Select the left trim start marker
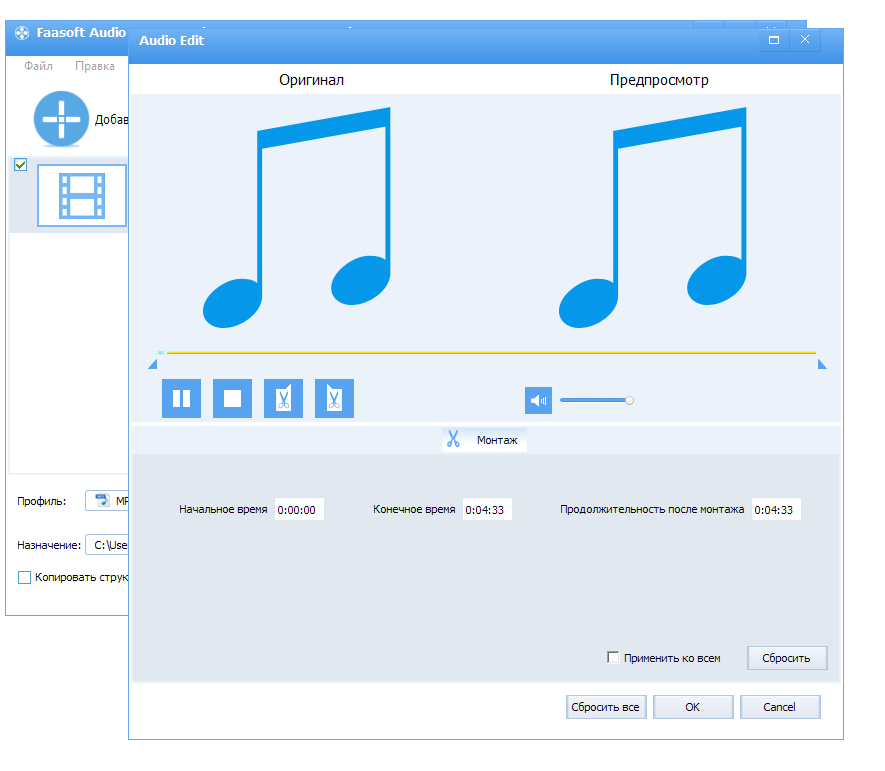Image resolution: width=885 pixels, height=771 pixels. click(153, 365)
